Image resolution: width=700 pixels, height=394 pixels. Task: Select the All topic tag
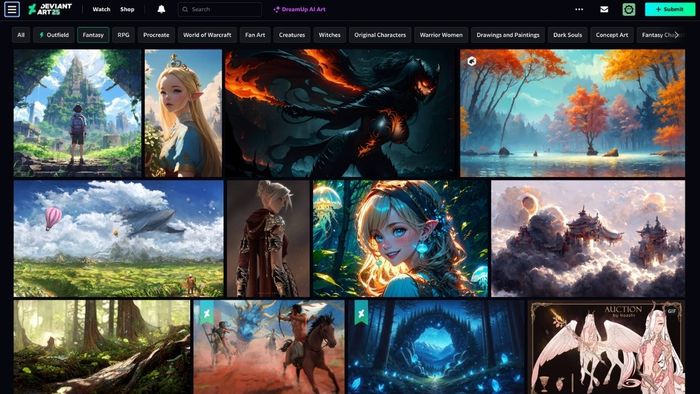[x=21, y=35]
